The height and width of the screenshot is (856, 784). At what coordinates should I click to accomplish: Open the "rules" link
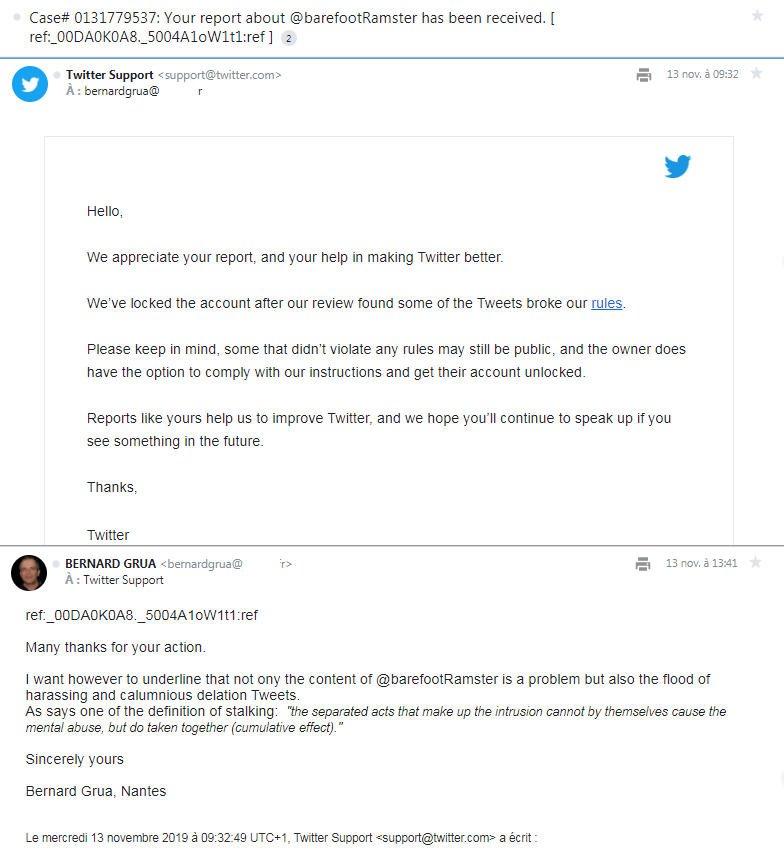(x=606, y=303)
